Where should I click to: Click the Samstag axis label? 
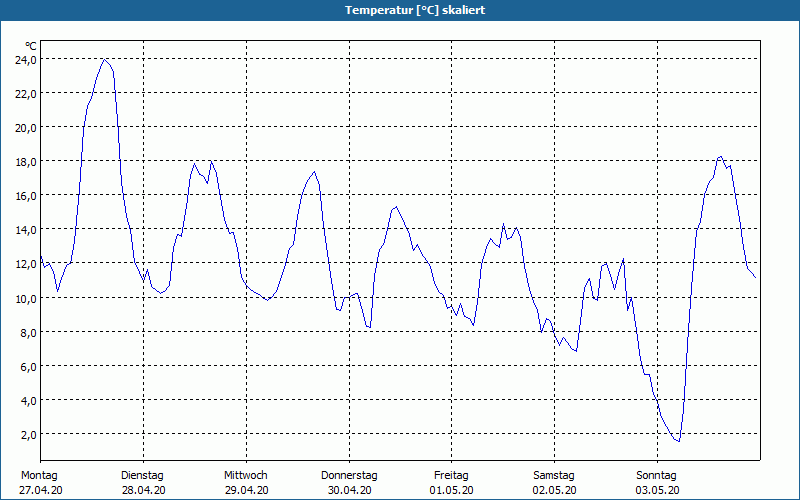554,476
